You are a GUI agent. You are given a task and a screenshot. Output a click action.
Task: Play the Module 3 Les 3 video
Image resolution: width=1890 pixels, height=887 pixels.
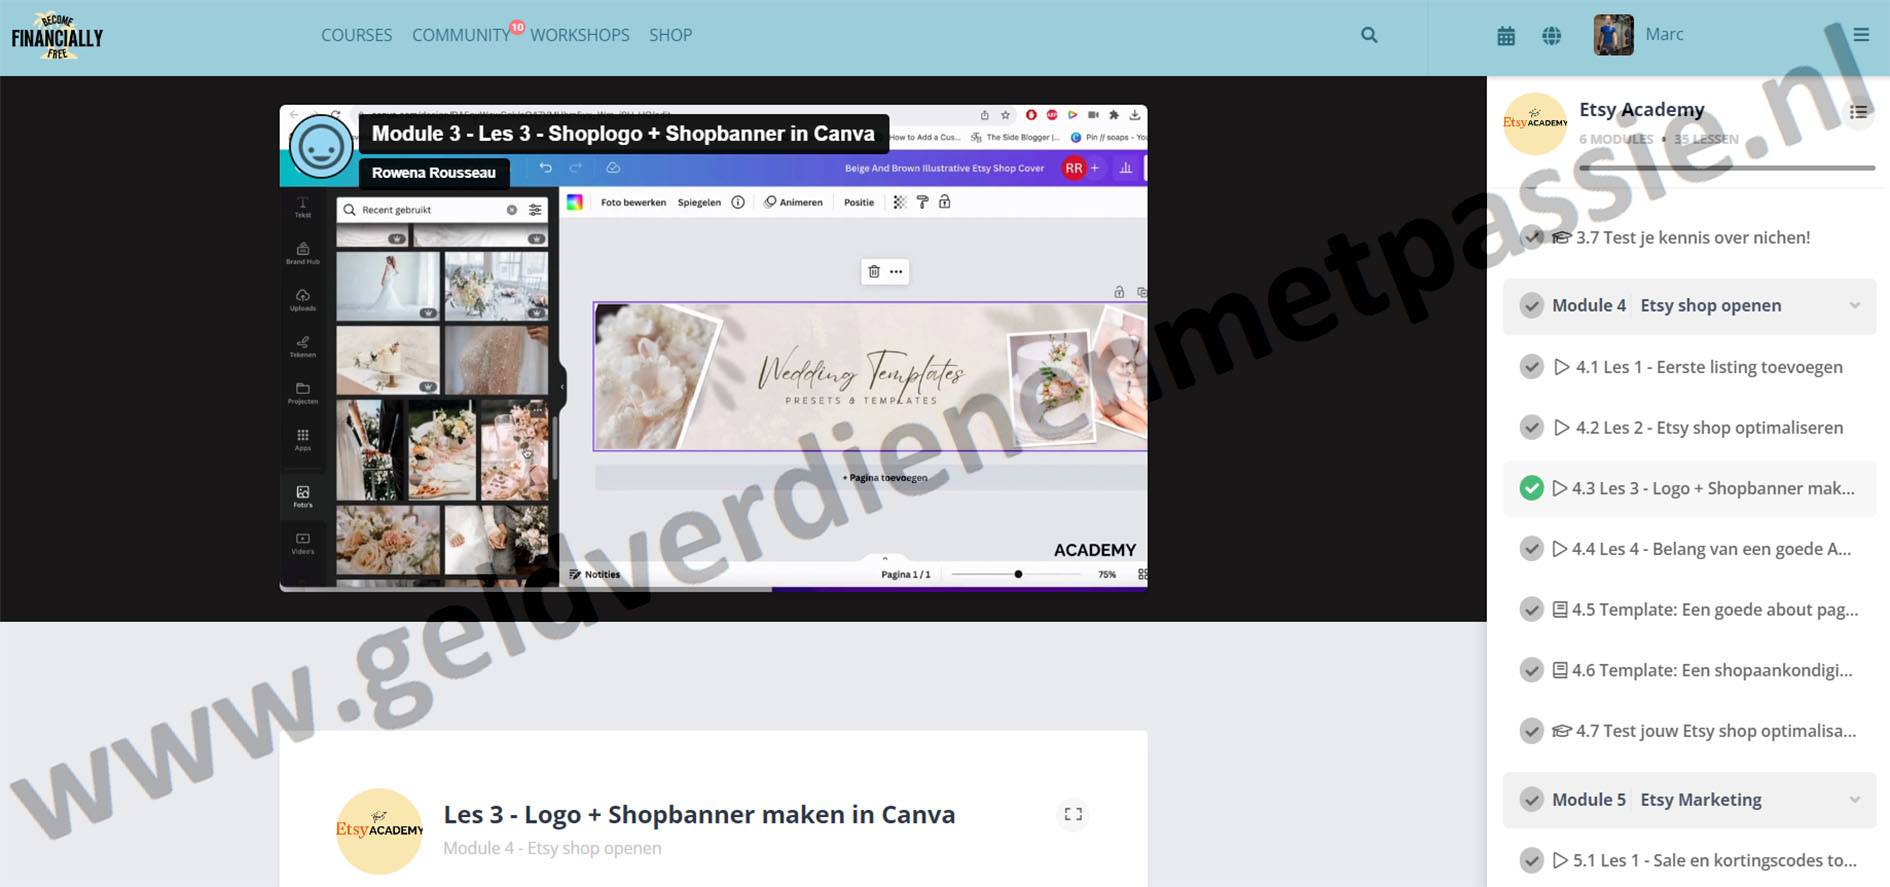click(713, 348)
